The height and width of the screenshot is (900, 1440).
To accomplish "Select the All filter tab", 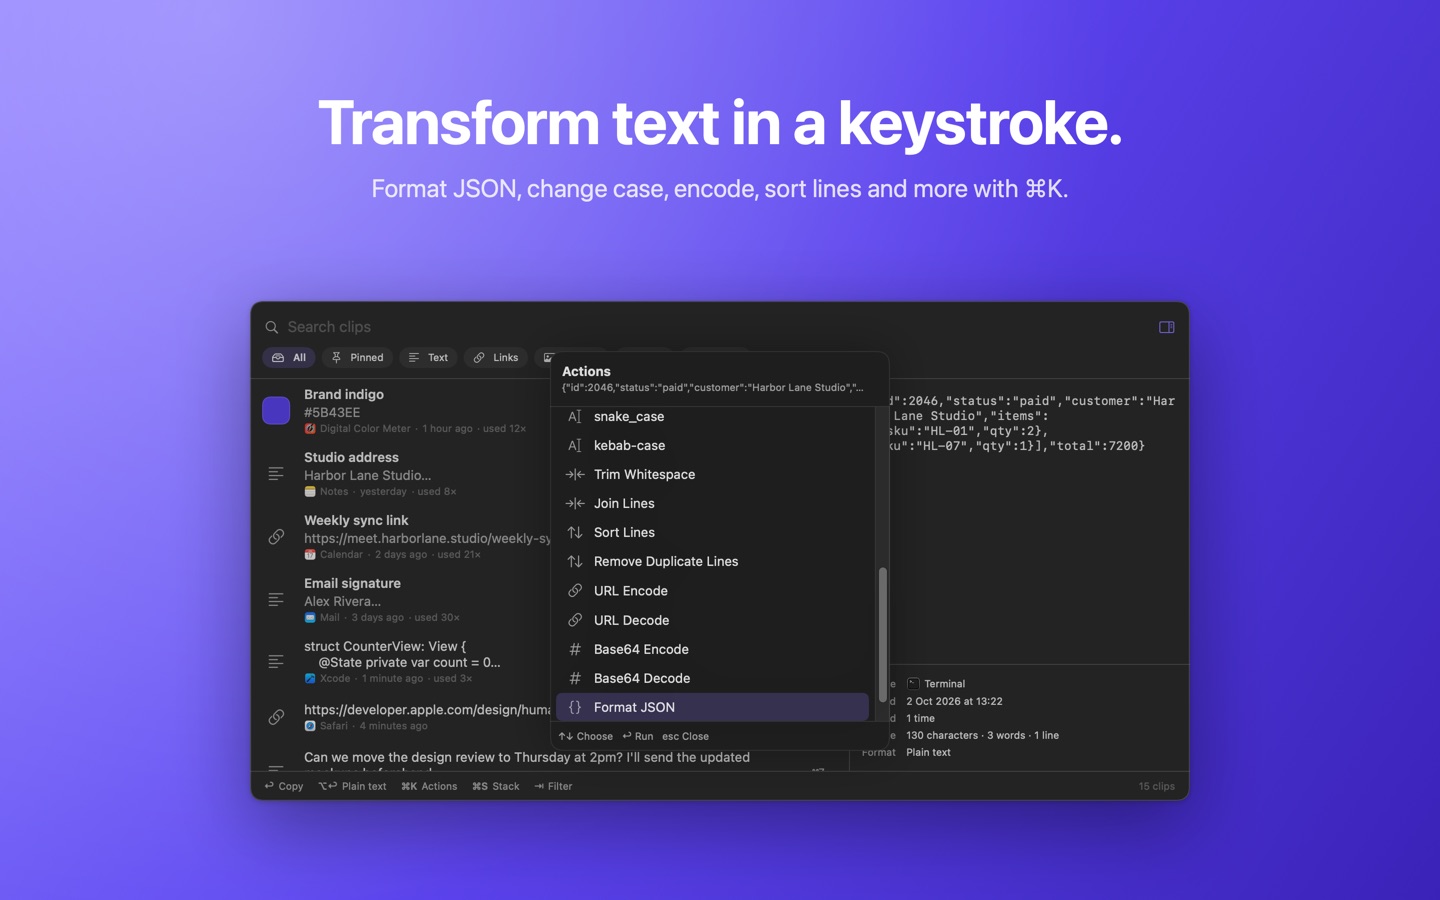I will 289,358.
